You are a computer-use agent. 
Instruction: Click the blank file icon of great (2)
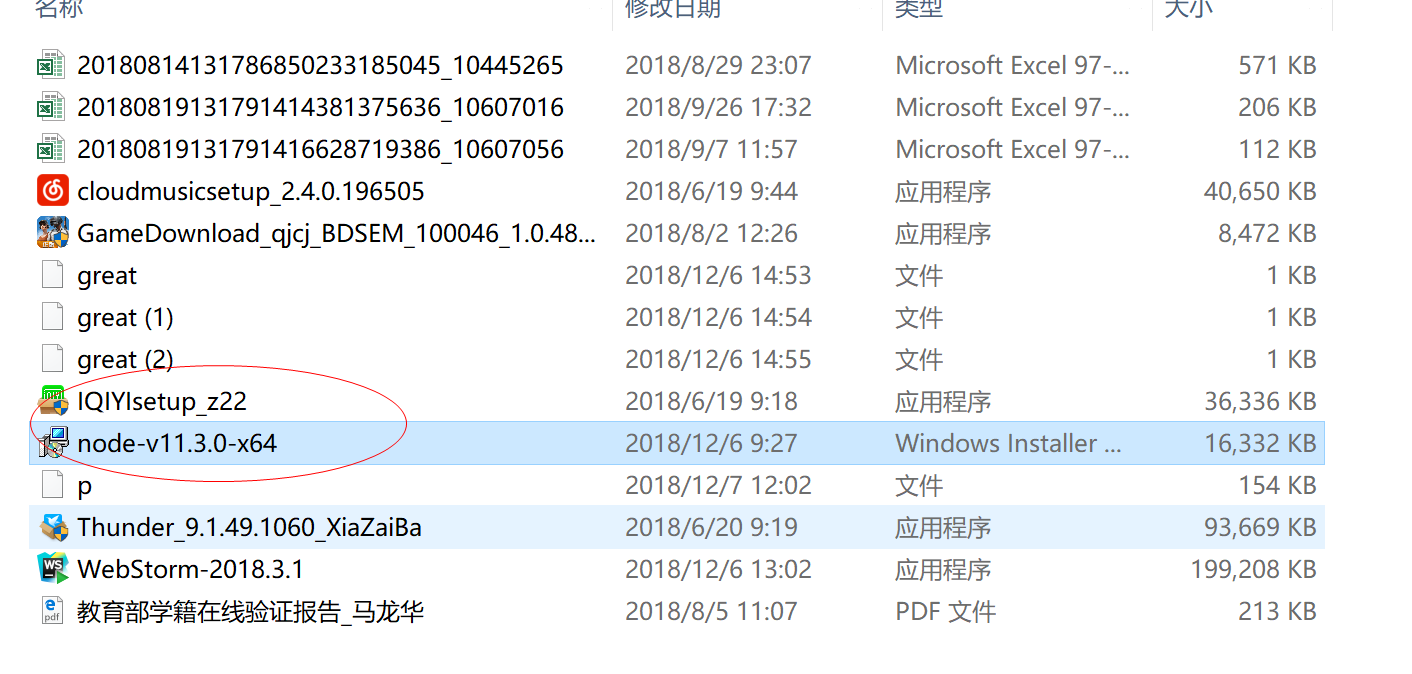click(x=52, y=358)
